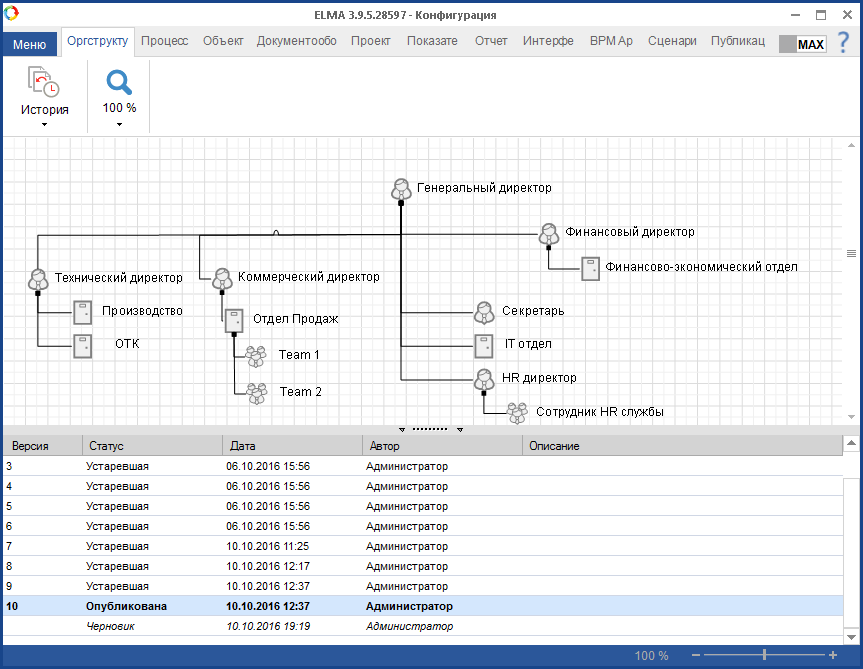Click the Team 1 group icon
The image size is (863, 669).
[257, 355]
